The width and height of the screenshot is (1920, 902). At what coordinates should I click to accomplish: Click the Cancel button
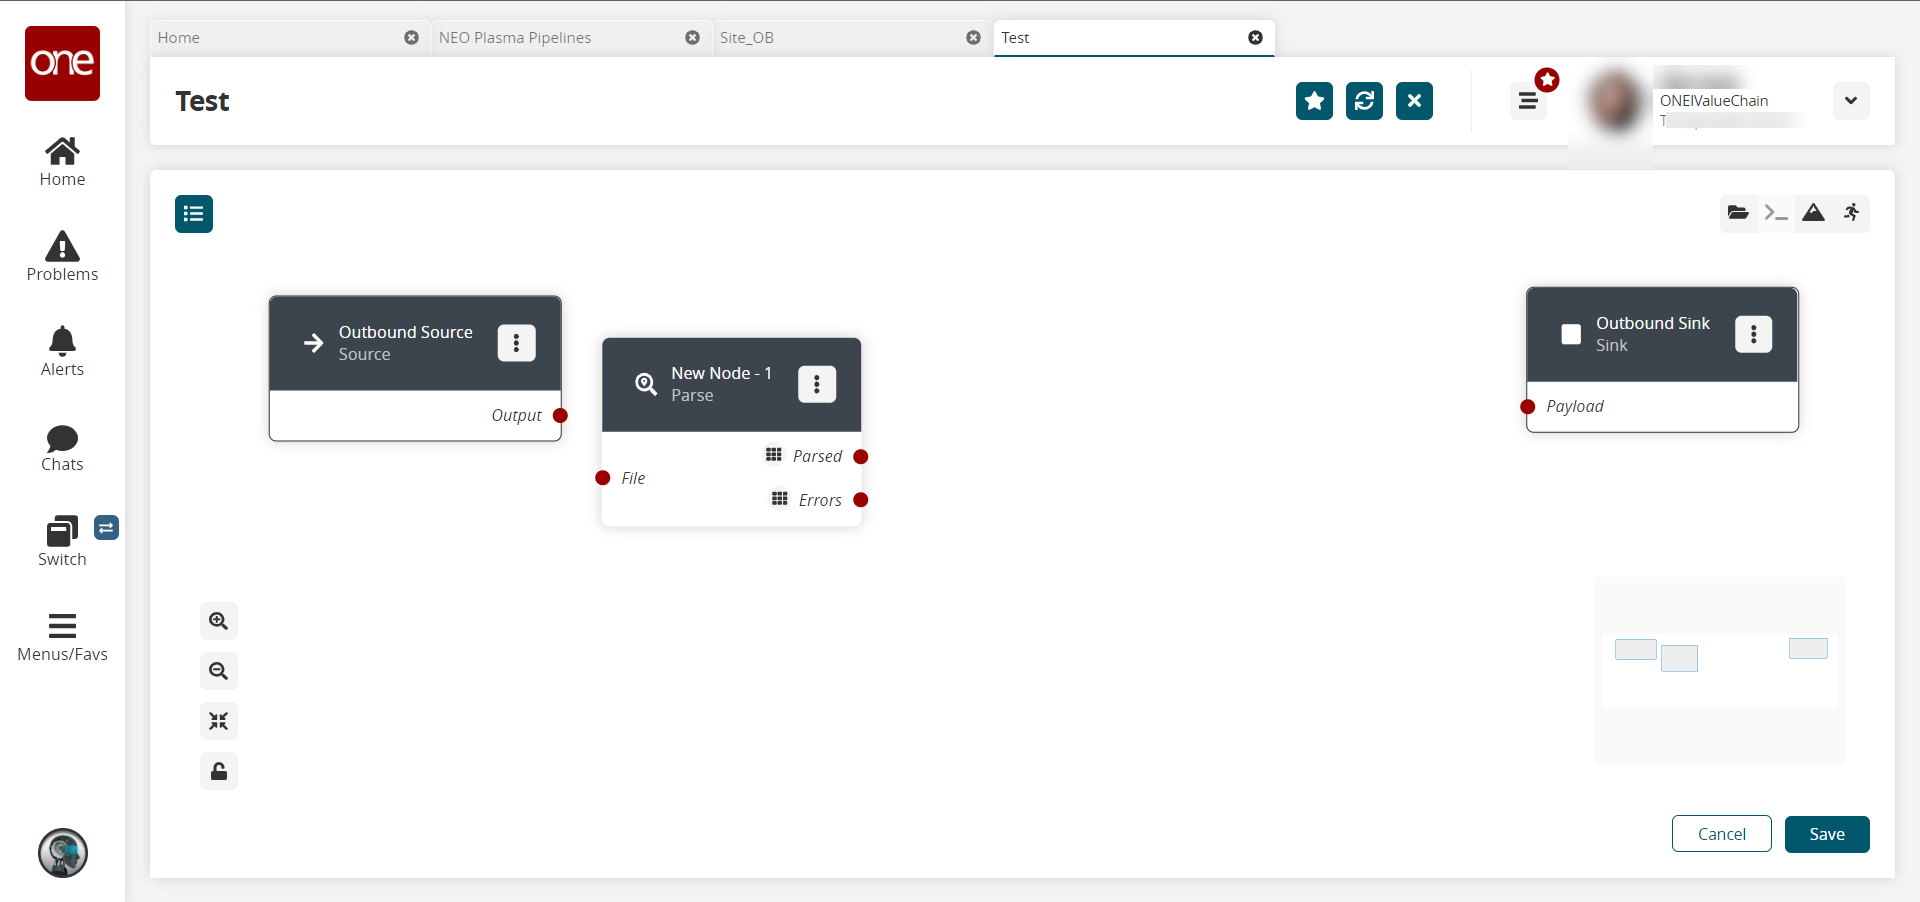[1722, 834]
